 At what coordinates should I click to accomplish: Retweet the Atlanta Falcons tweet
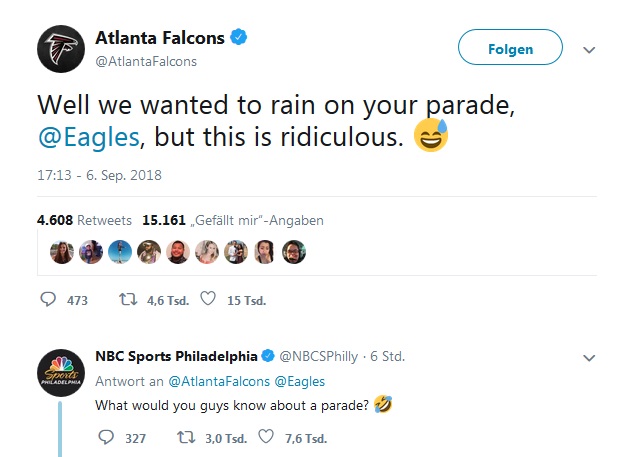(x=128, y=299)
